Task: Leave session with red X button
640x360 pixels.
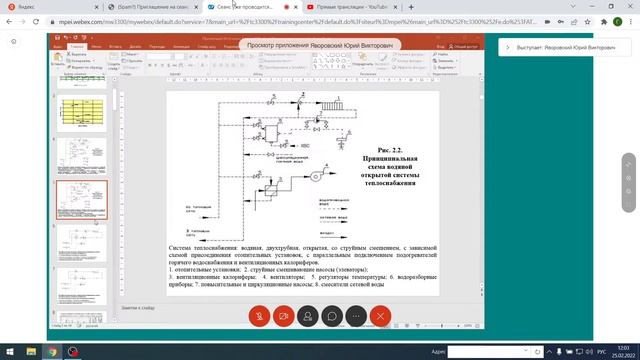Action: (380, 316)
